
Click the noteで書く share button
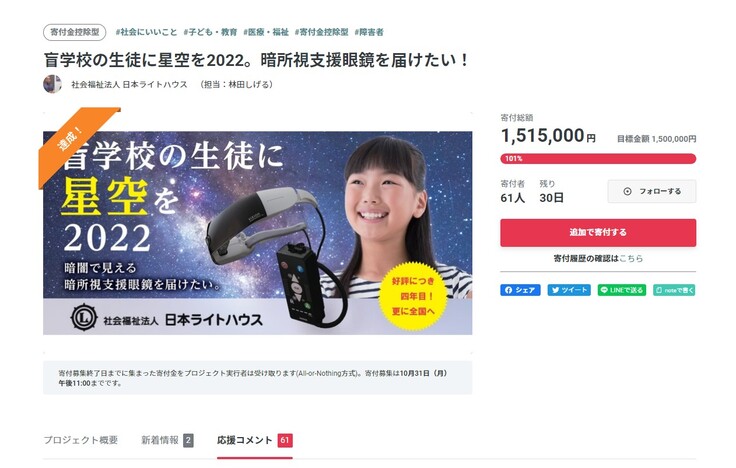point(674,290)
